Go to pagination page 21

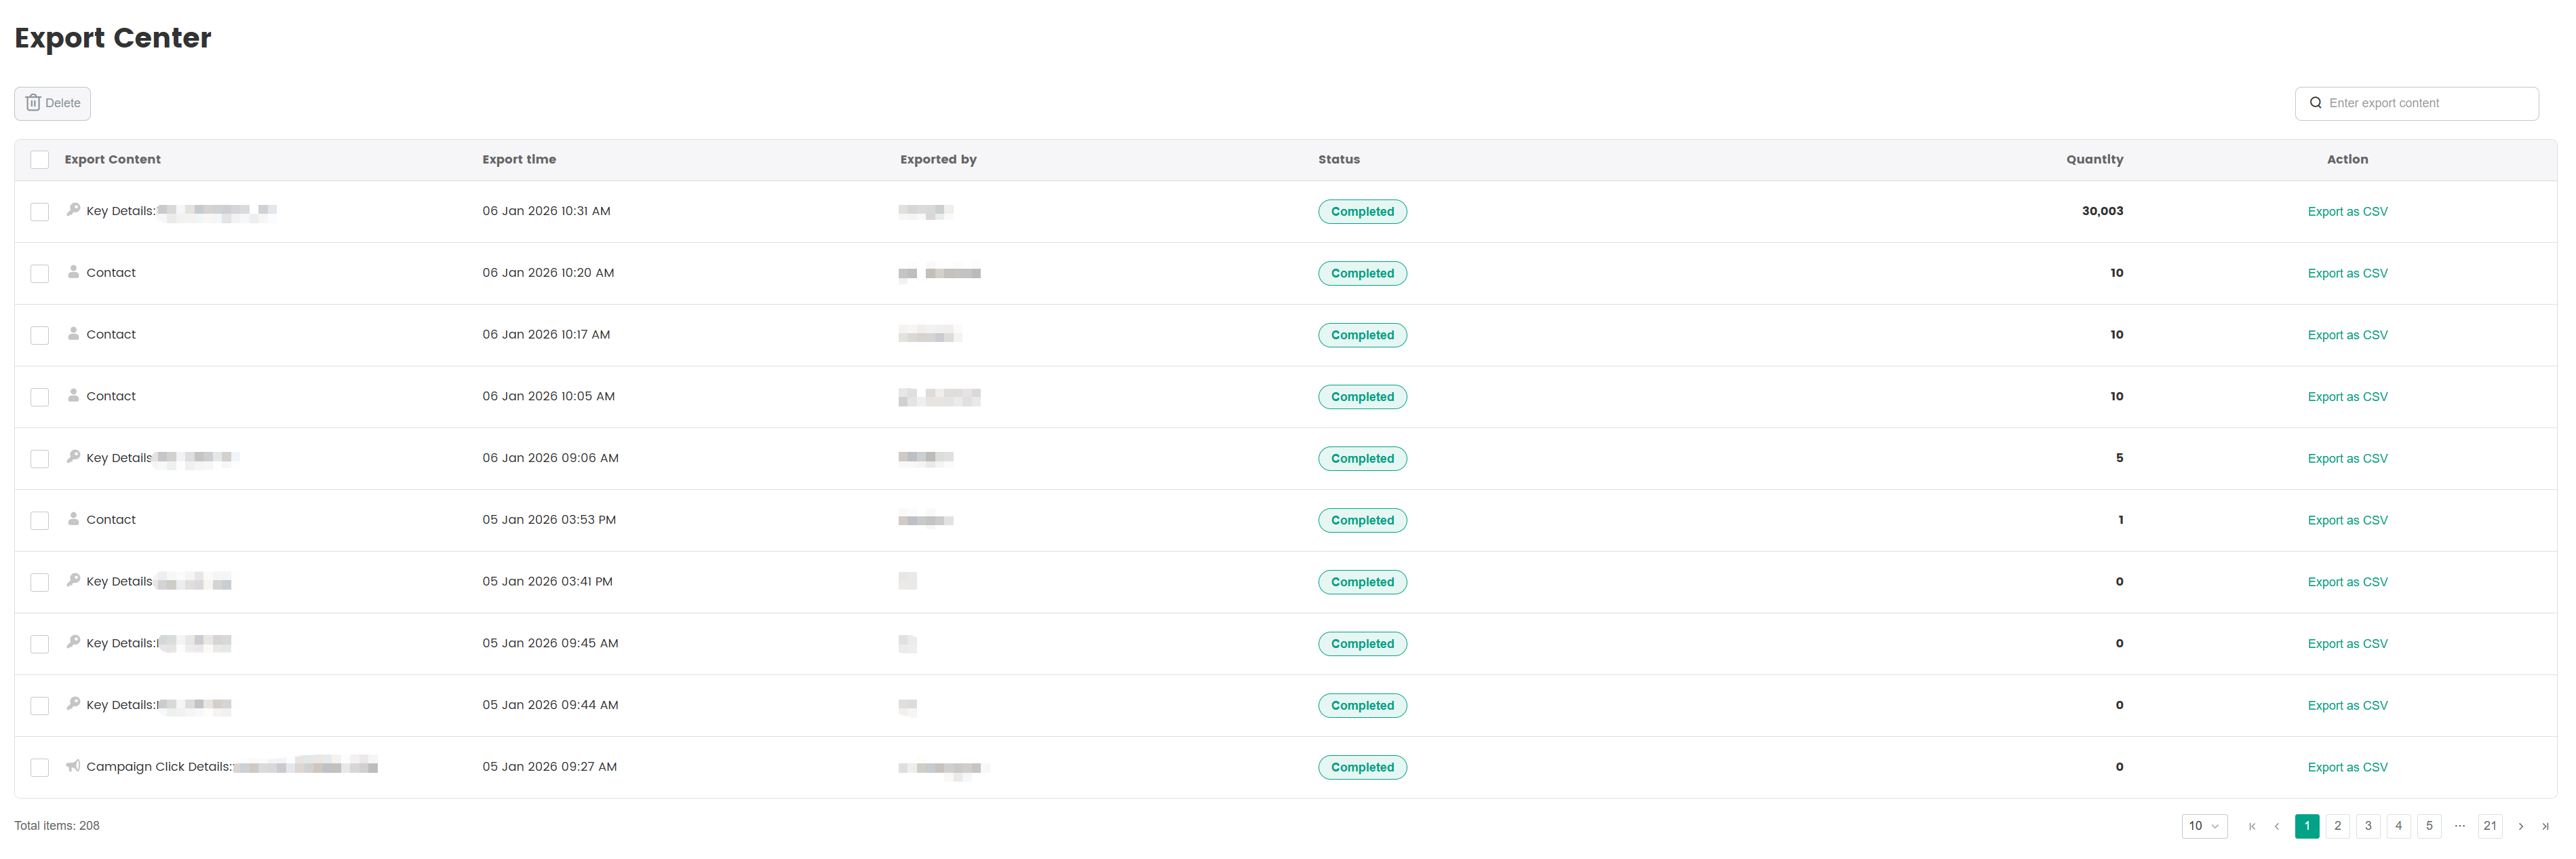[x=2490, y=826]
